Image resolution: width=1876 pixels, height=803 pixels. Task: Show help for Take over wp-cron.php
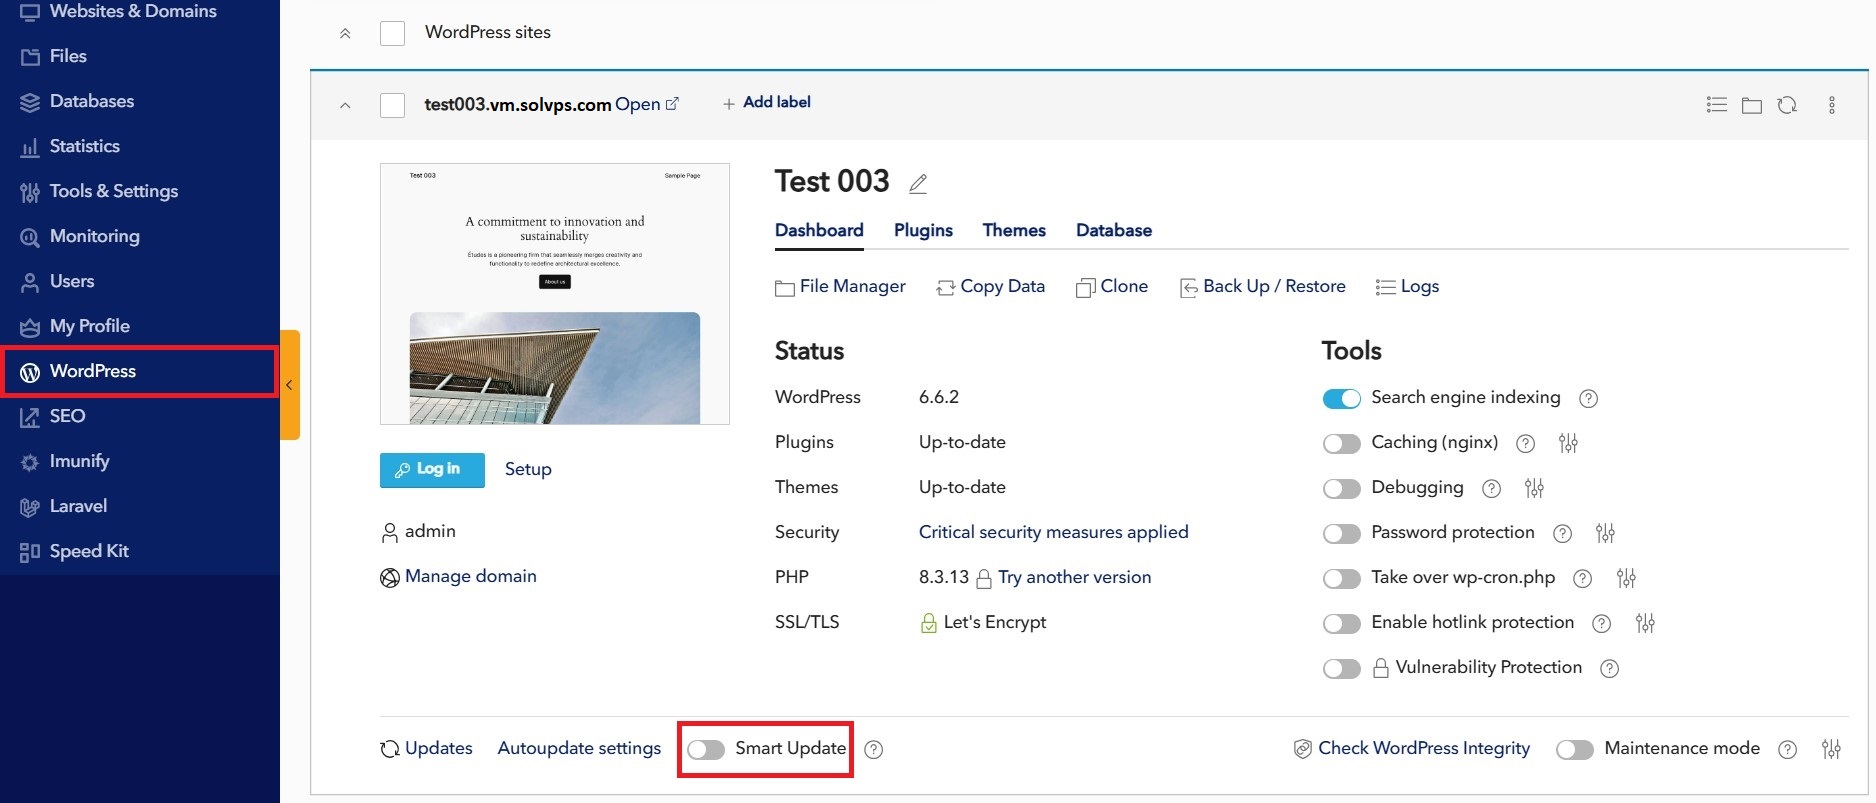coord(1582,579)
